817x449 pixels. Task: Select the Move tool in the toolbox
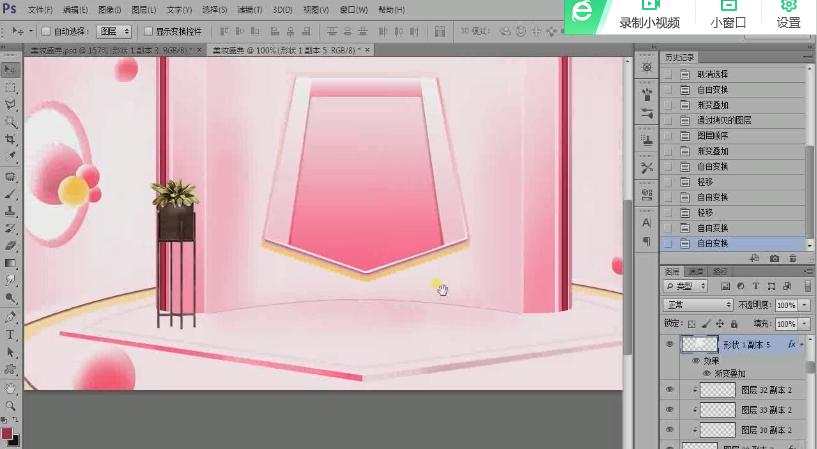[x=11, y=69]
